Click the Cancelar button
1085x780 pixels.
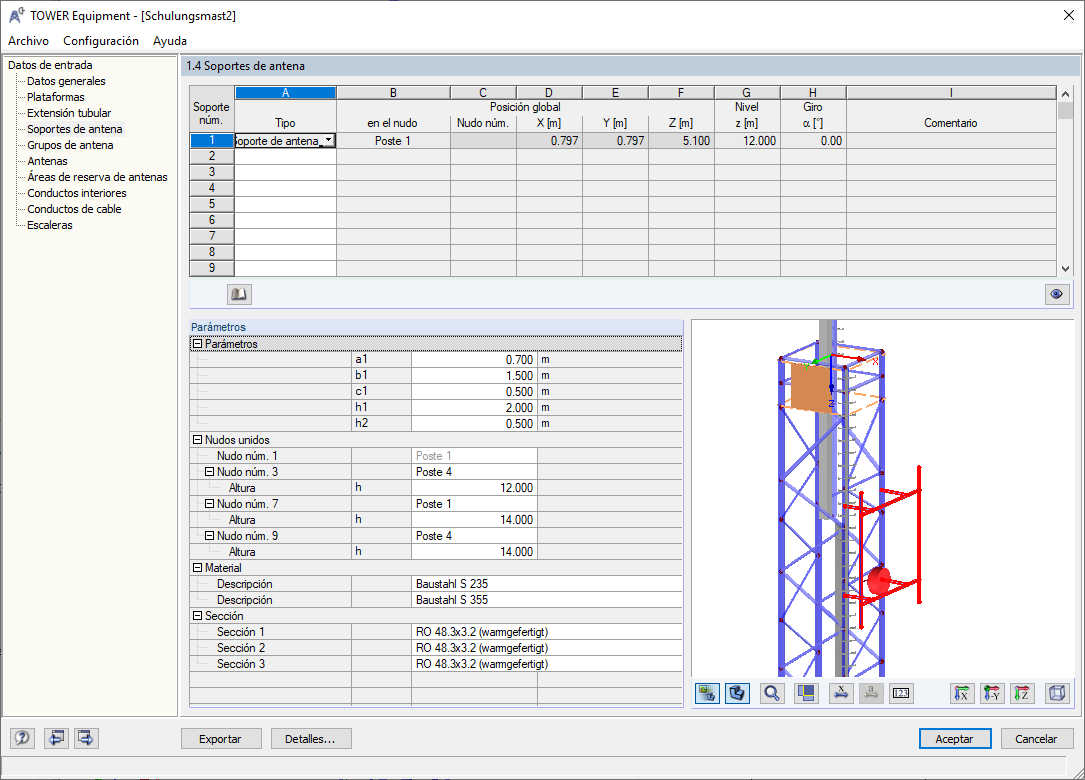[x=1037, y=738]
